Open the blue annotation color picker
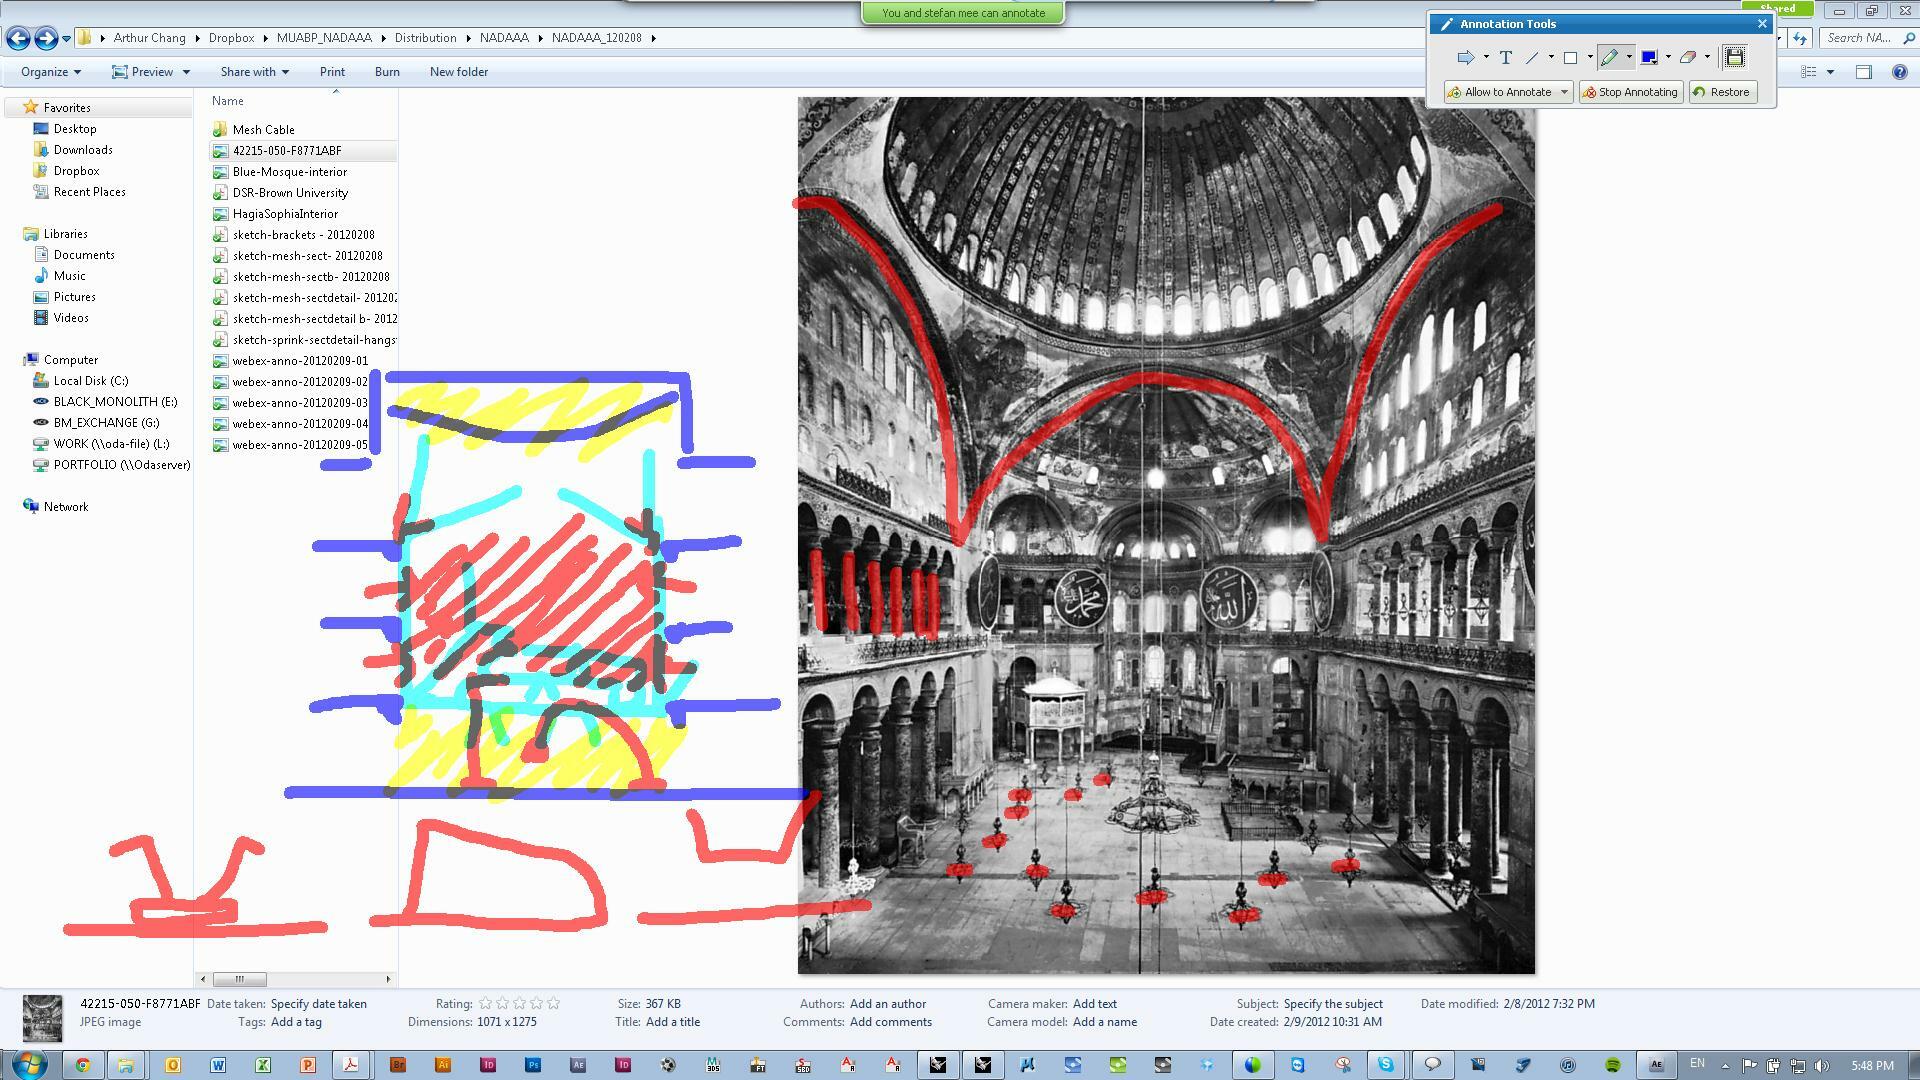This screenshot has height=1080, width=1920. click(x=1649, y=57)
